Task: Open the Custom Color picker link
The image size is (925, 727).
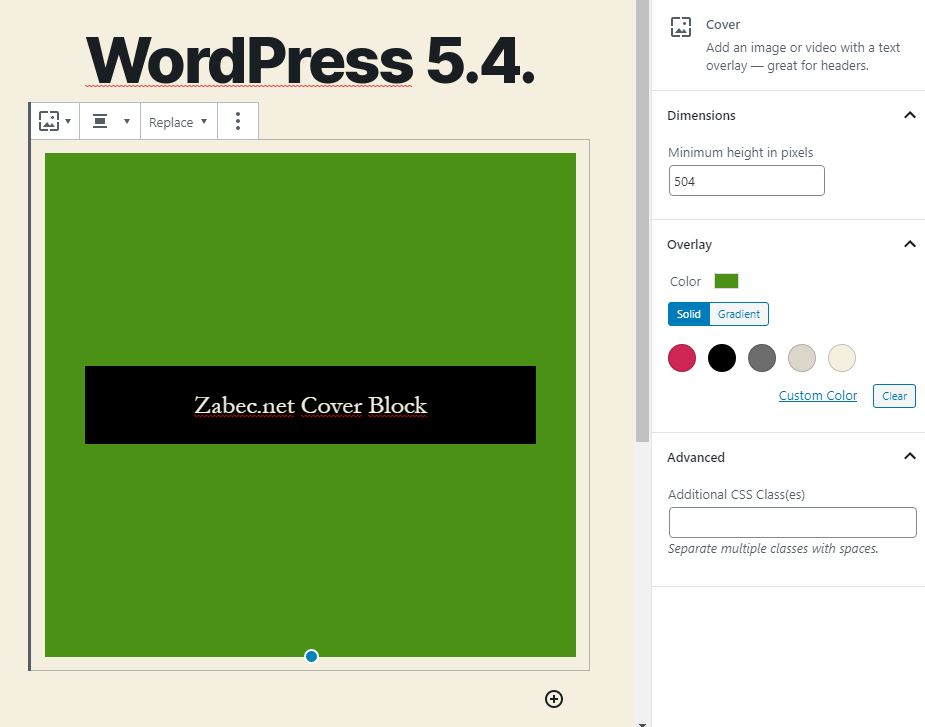Action: 817,395
